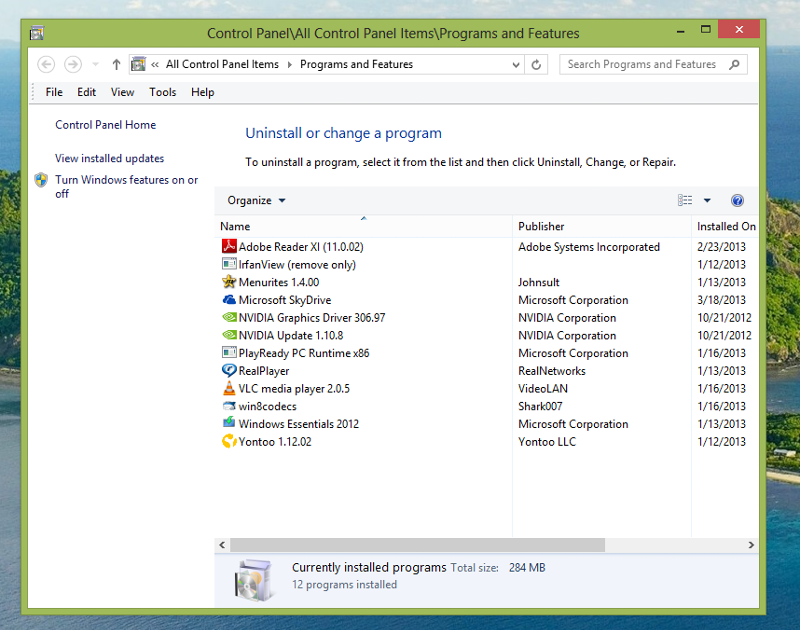This screenshot has height=630, width=800.
Task: Open the Help menu
Action: 203,92
